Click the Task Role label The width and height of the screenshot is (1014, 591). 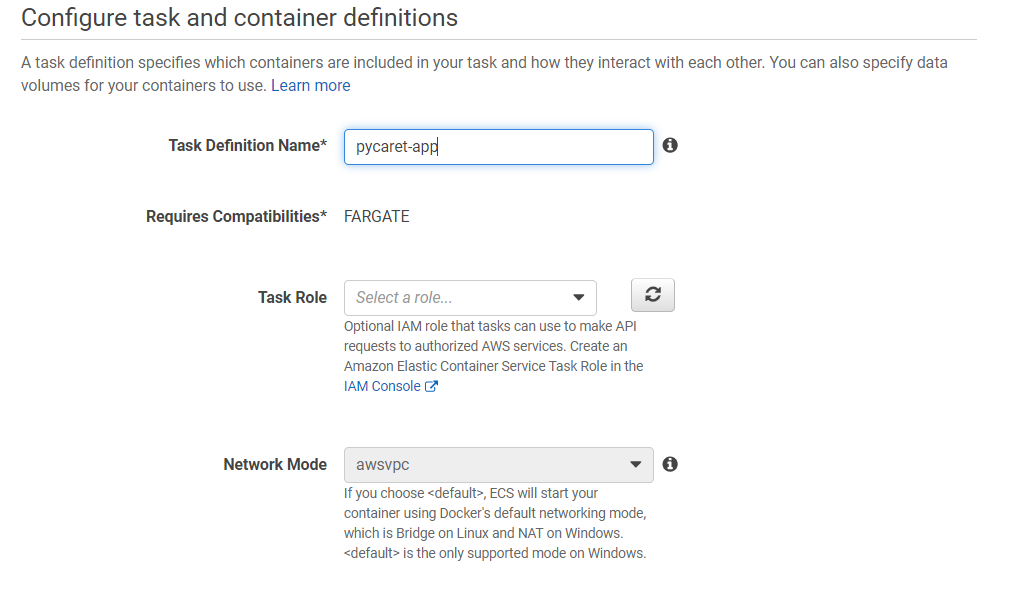(292, 297)
